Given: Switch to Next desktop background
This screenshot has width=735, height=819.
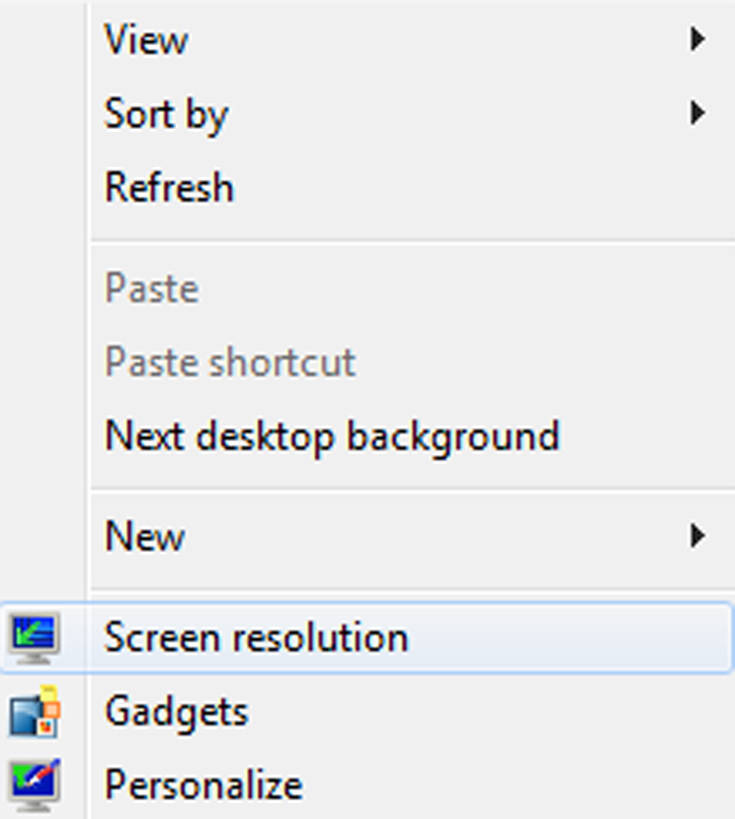Looking at the screenshot, I should tap(367, 435).
